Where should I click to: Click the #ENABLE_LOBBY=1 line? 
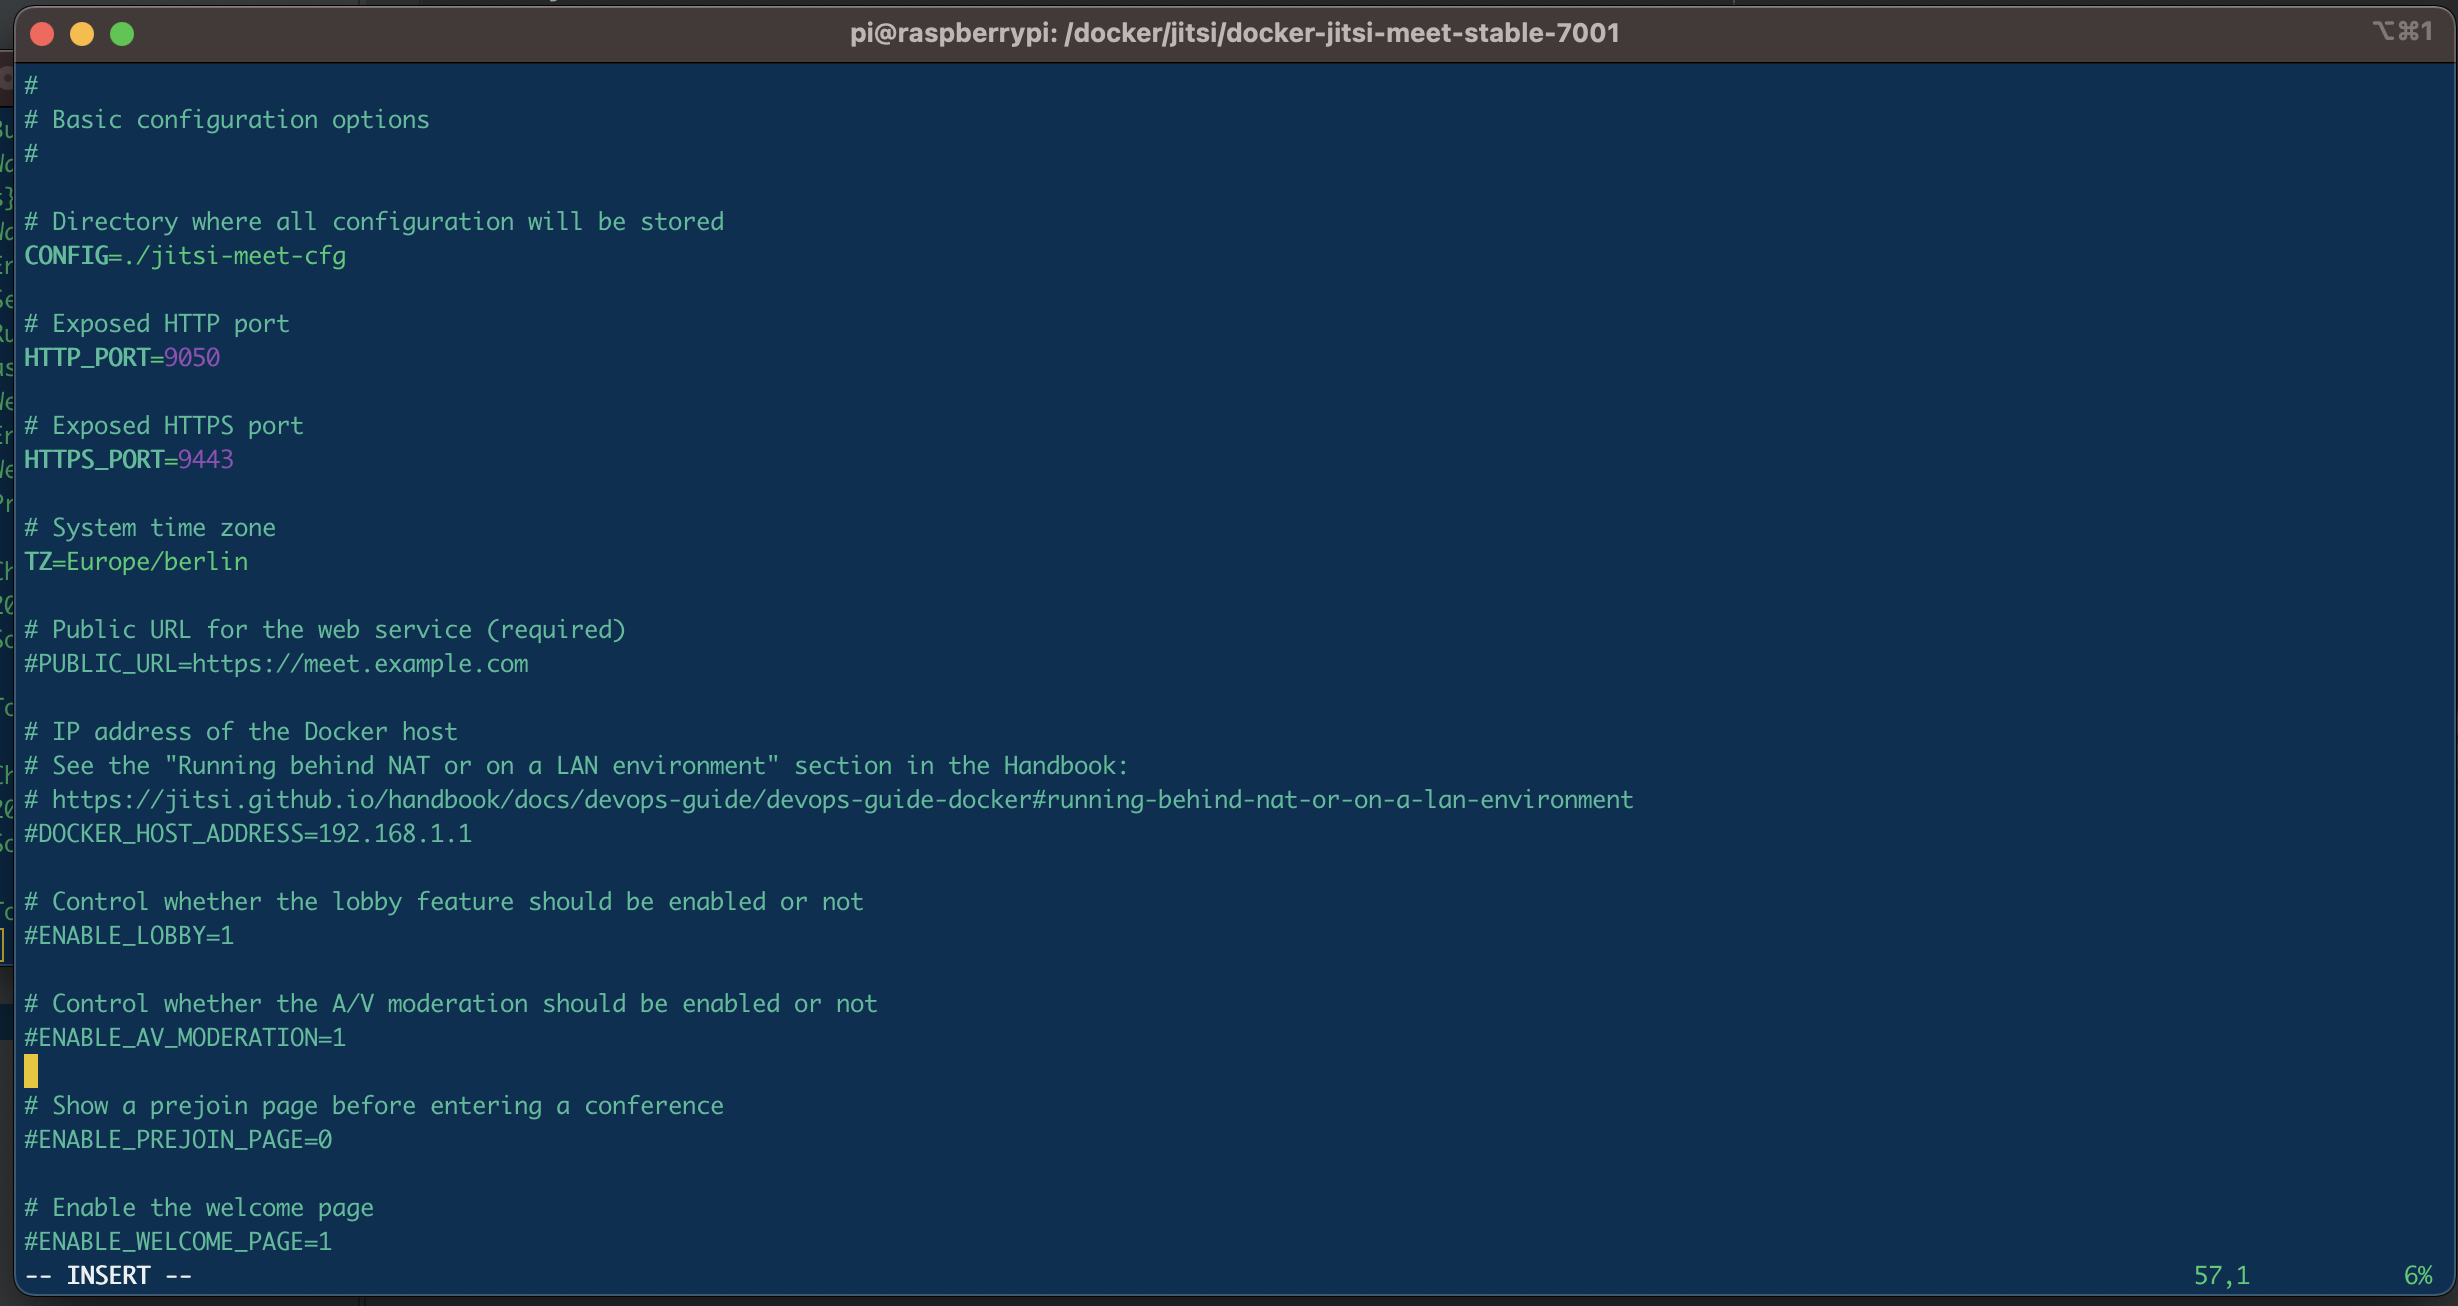click(129, 936)
